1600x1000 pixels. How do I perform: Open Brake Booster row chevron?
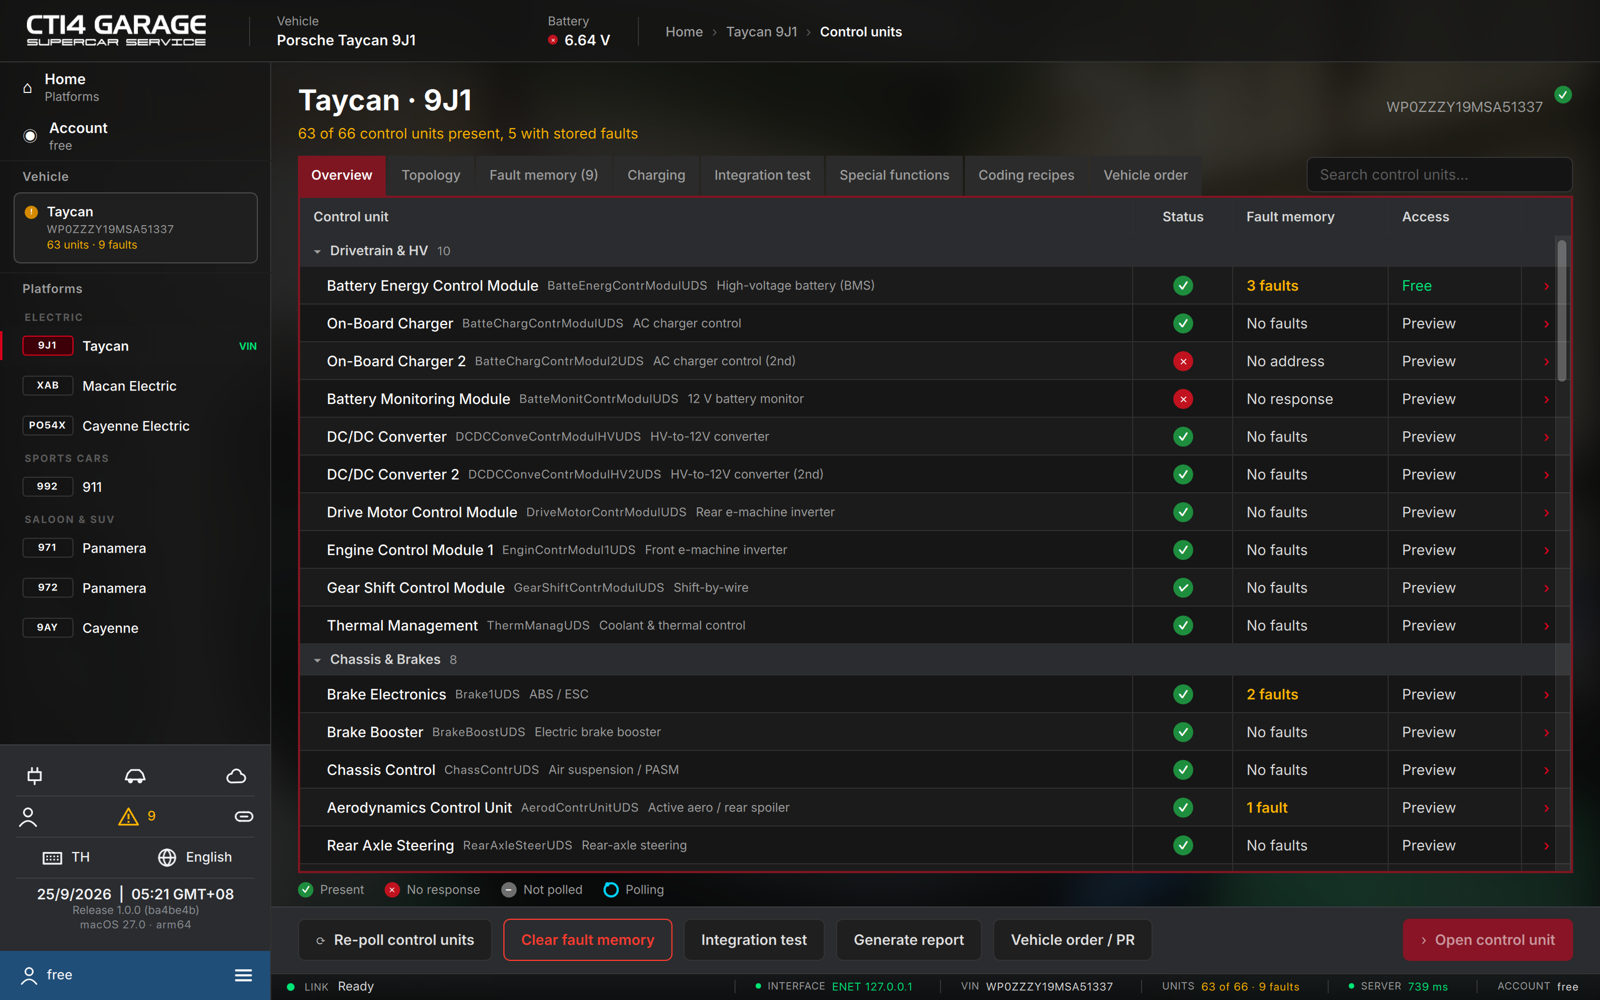[x=1546, y=732]
